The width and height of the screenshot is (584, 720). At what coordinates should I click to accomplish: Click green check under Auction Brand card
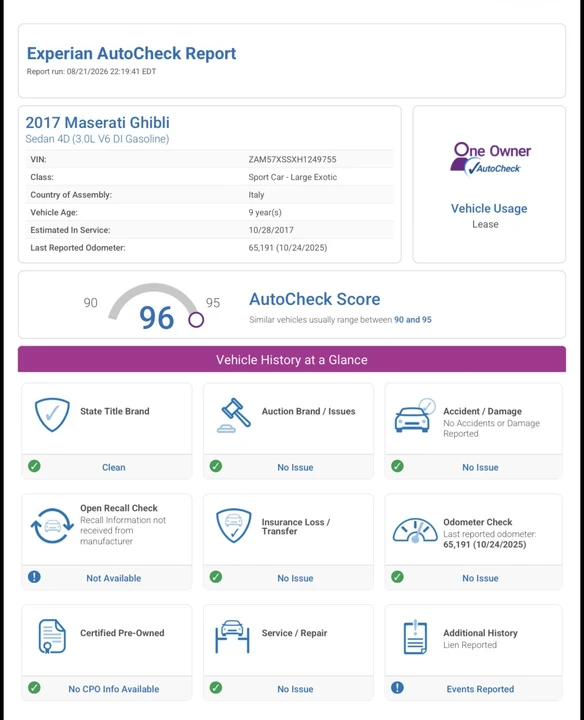(216, 466)
